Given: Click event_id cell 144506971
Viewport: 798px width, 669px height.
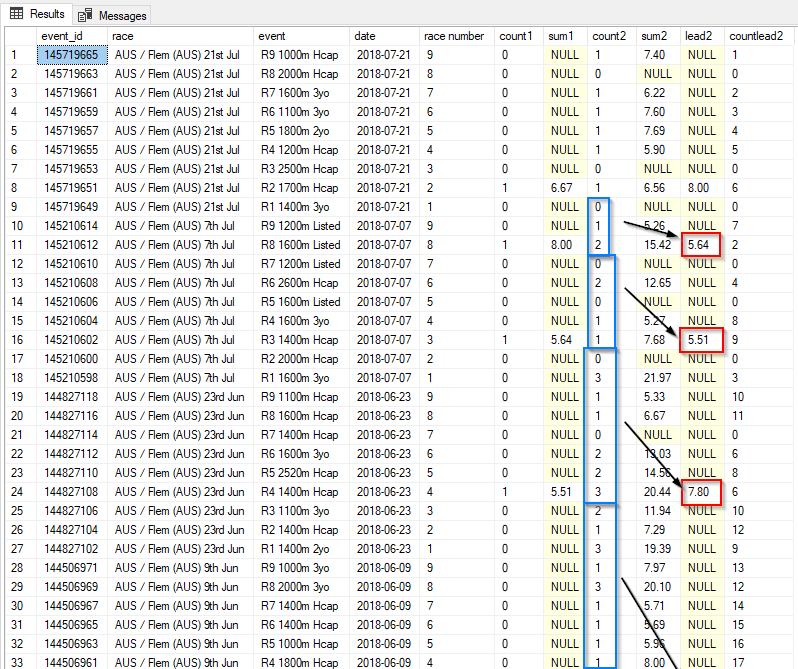Looking at the screenshot, I should tap(72, 568).
